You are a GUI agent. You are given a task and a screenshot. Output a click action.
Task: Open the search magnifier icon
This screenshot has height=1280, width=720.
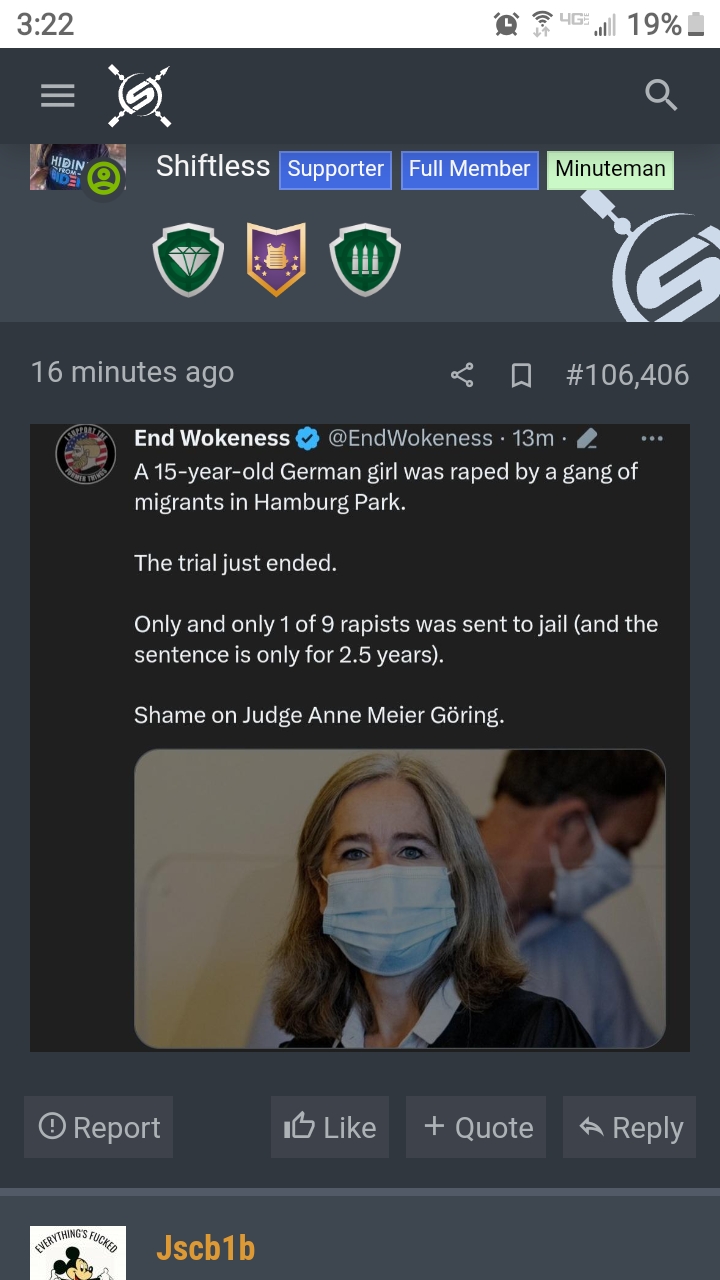(x=661, y=95)
